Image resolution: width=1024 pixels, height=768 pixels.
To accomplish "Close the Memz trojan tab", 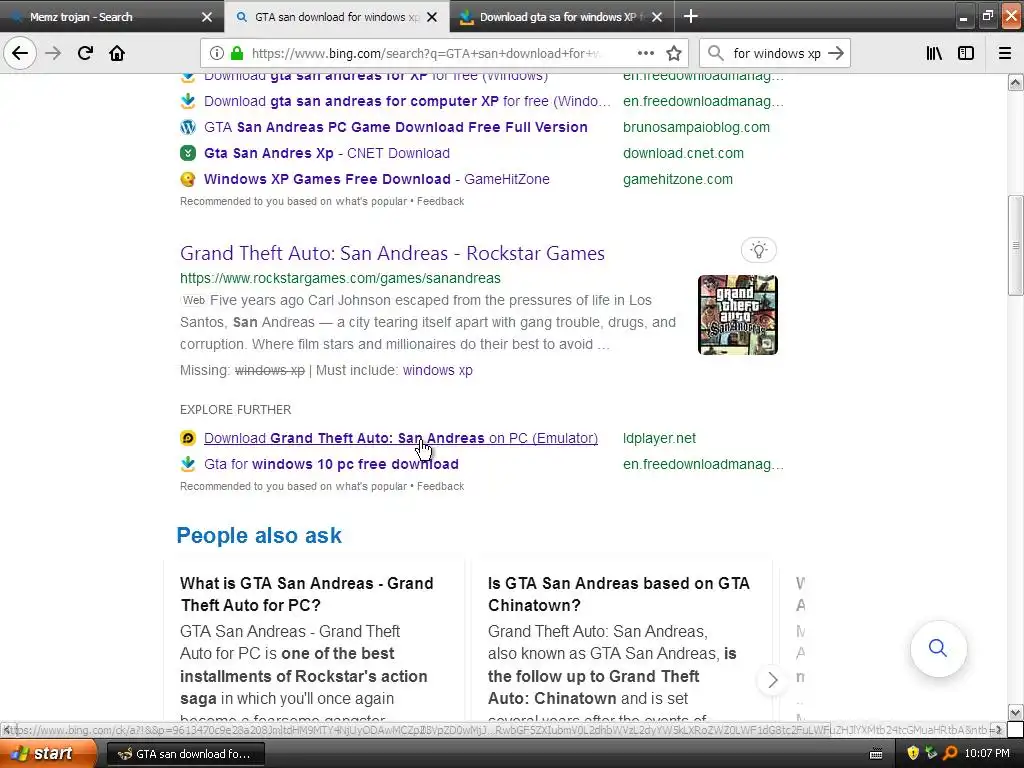I will click(x=207, y=17).
